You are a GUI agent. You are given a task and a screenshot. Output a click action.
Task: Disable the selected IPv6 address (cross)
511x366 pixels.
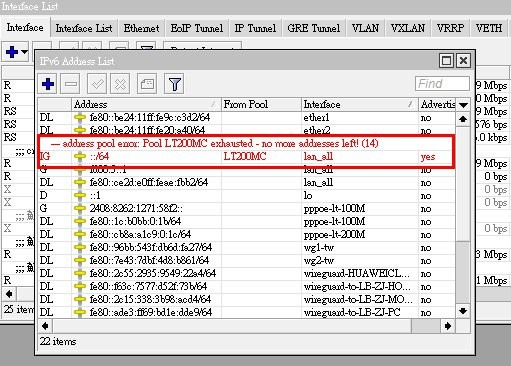(120, 84)
